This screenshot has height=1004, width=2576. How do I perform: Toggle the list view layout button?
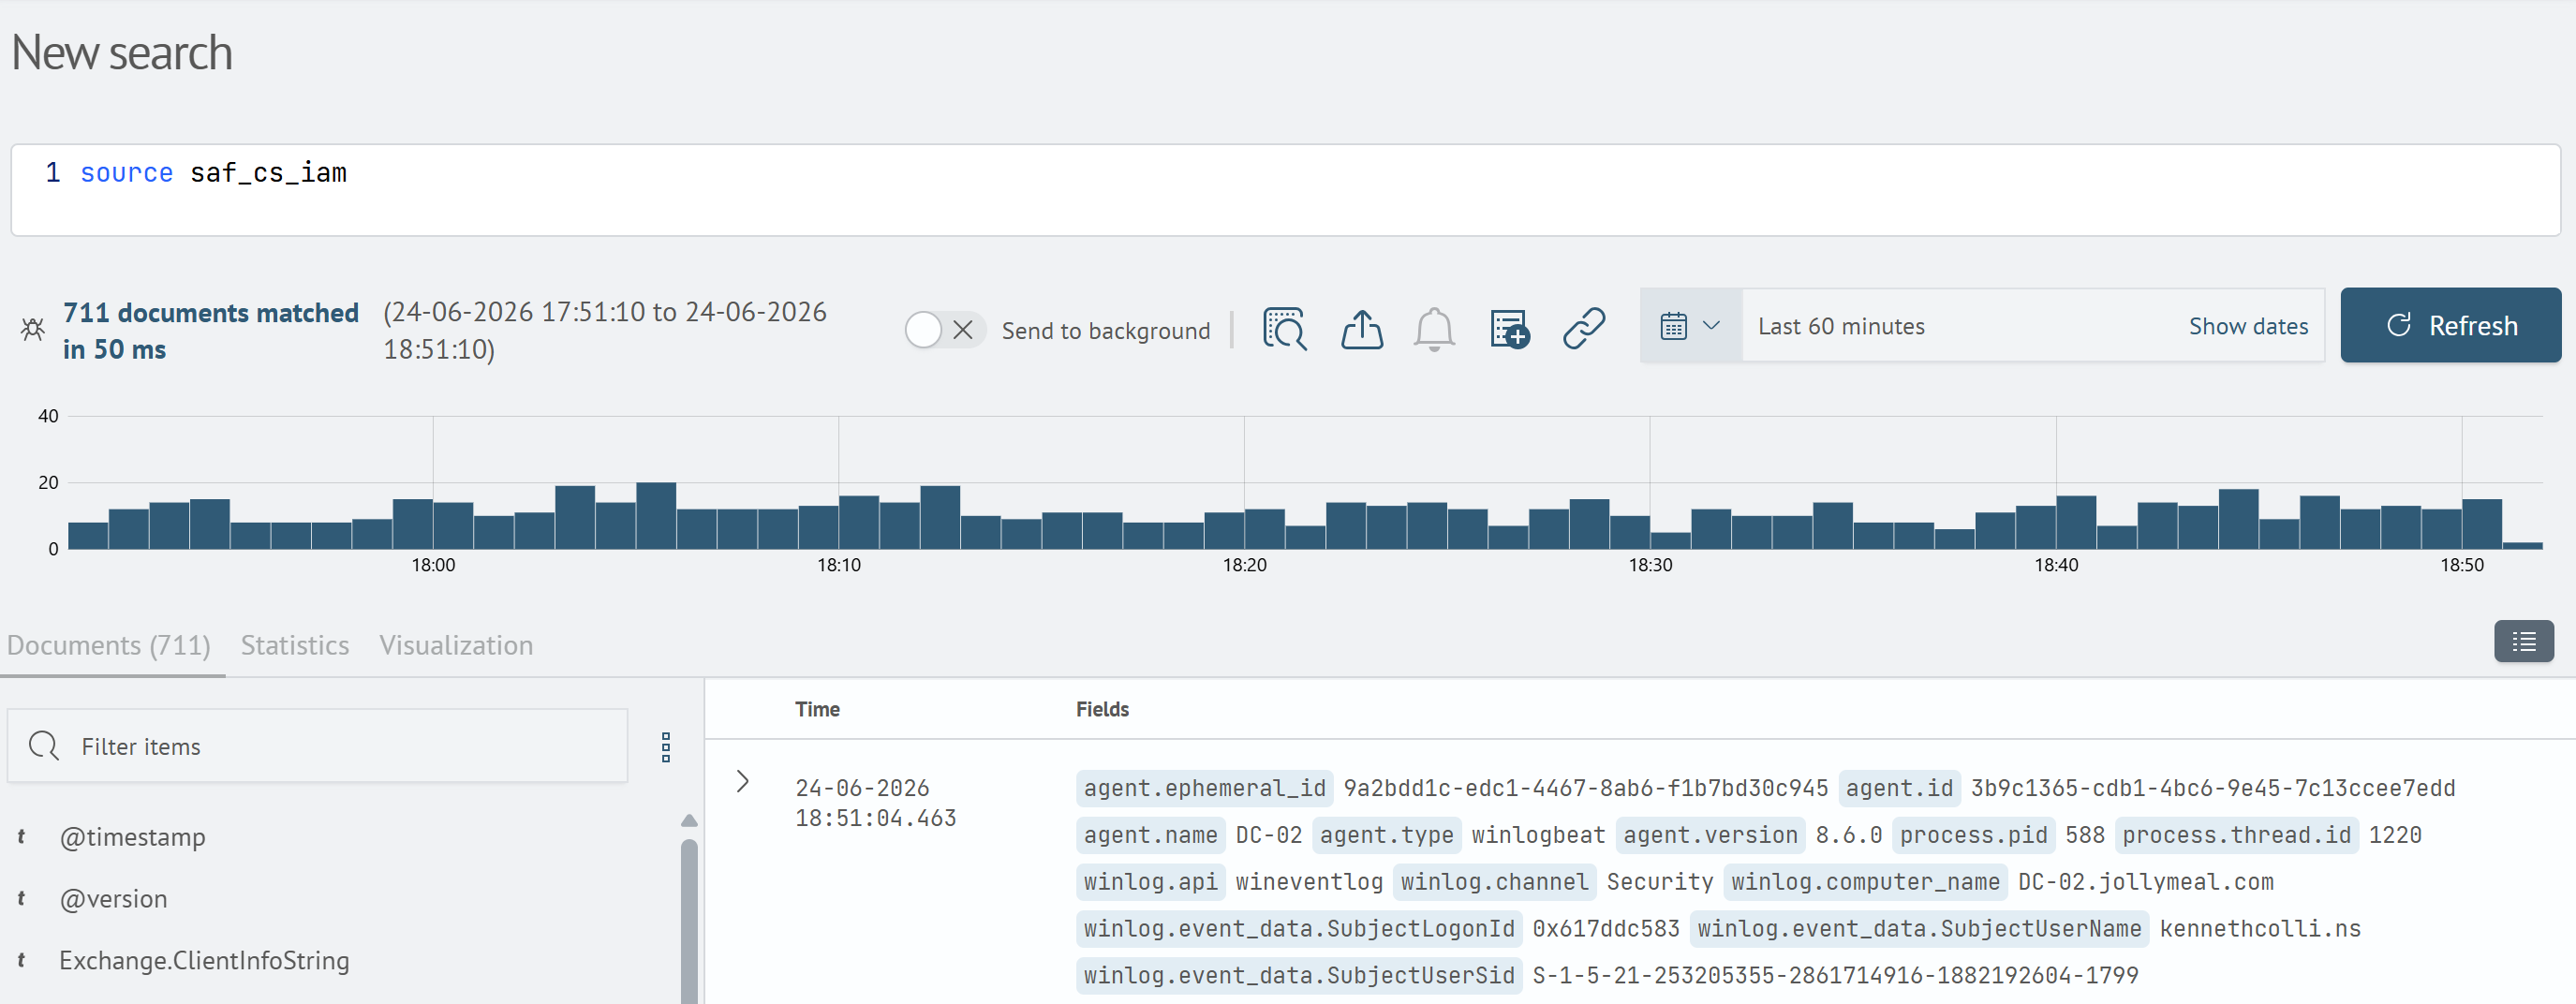(x=2523, y=641)
